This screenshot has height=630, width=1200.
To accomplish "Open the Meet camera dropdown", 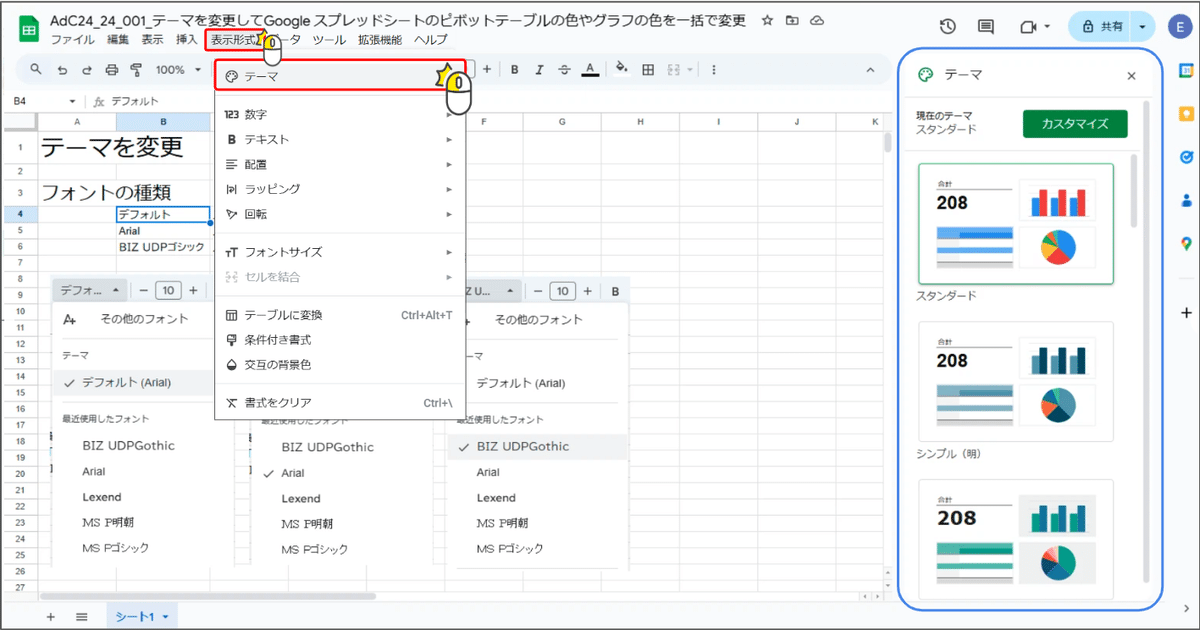I will coord(1046,27).
